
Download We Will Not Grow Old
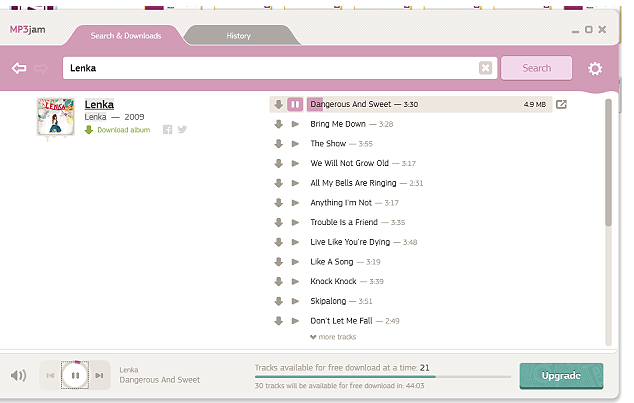point(279,163)
